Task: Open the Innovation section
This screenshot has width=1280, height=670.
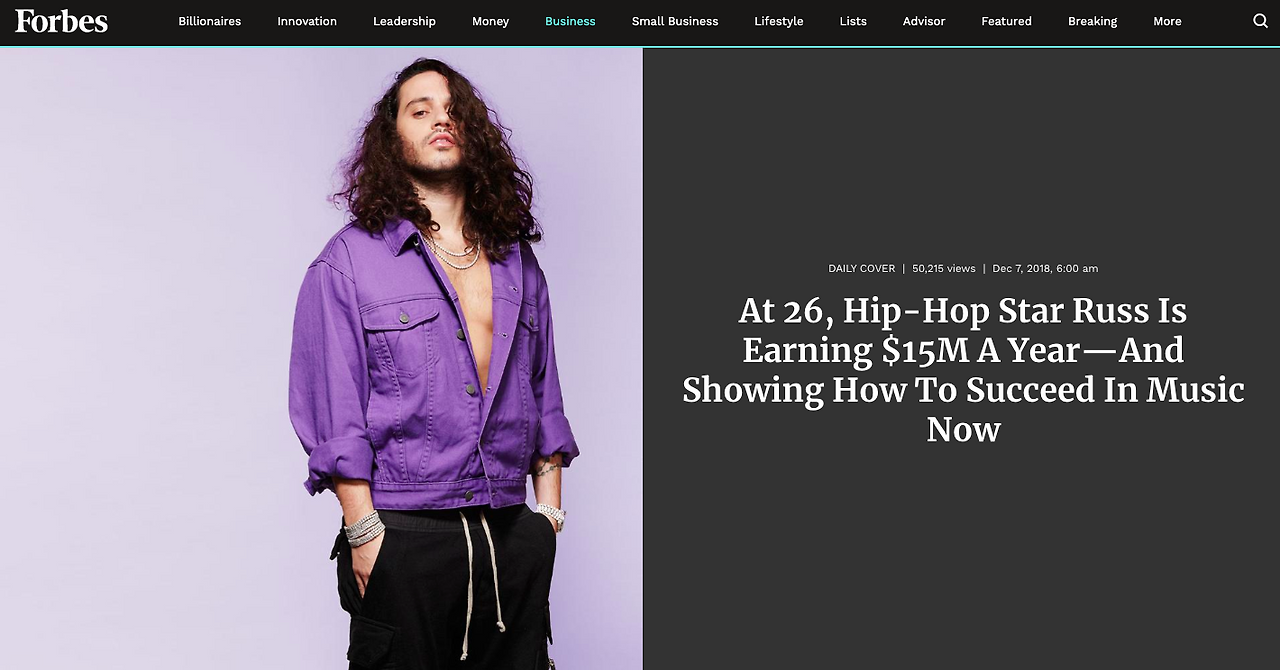Action: [307, 21]
